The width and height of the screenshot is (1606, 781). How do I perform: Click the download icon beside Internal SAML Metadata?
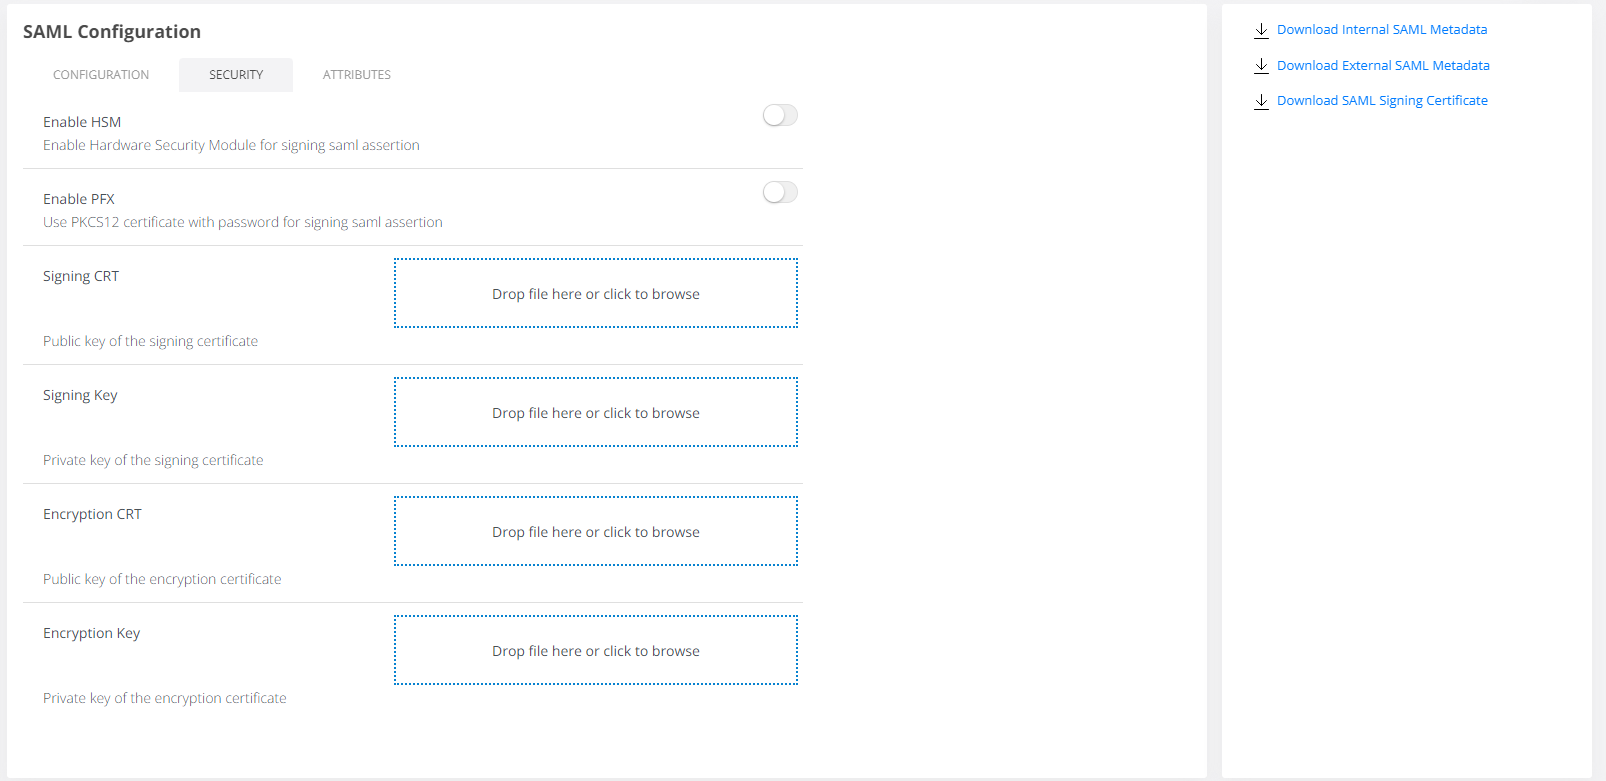[1261, 30]
